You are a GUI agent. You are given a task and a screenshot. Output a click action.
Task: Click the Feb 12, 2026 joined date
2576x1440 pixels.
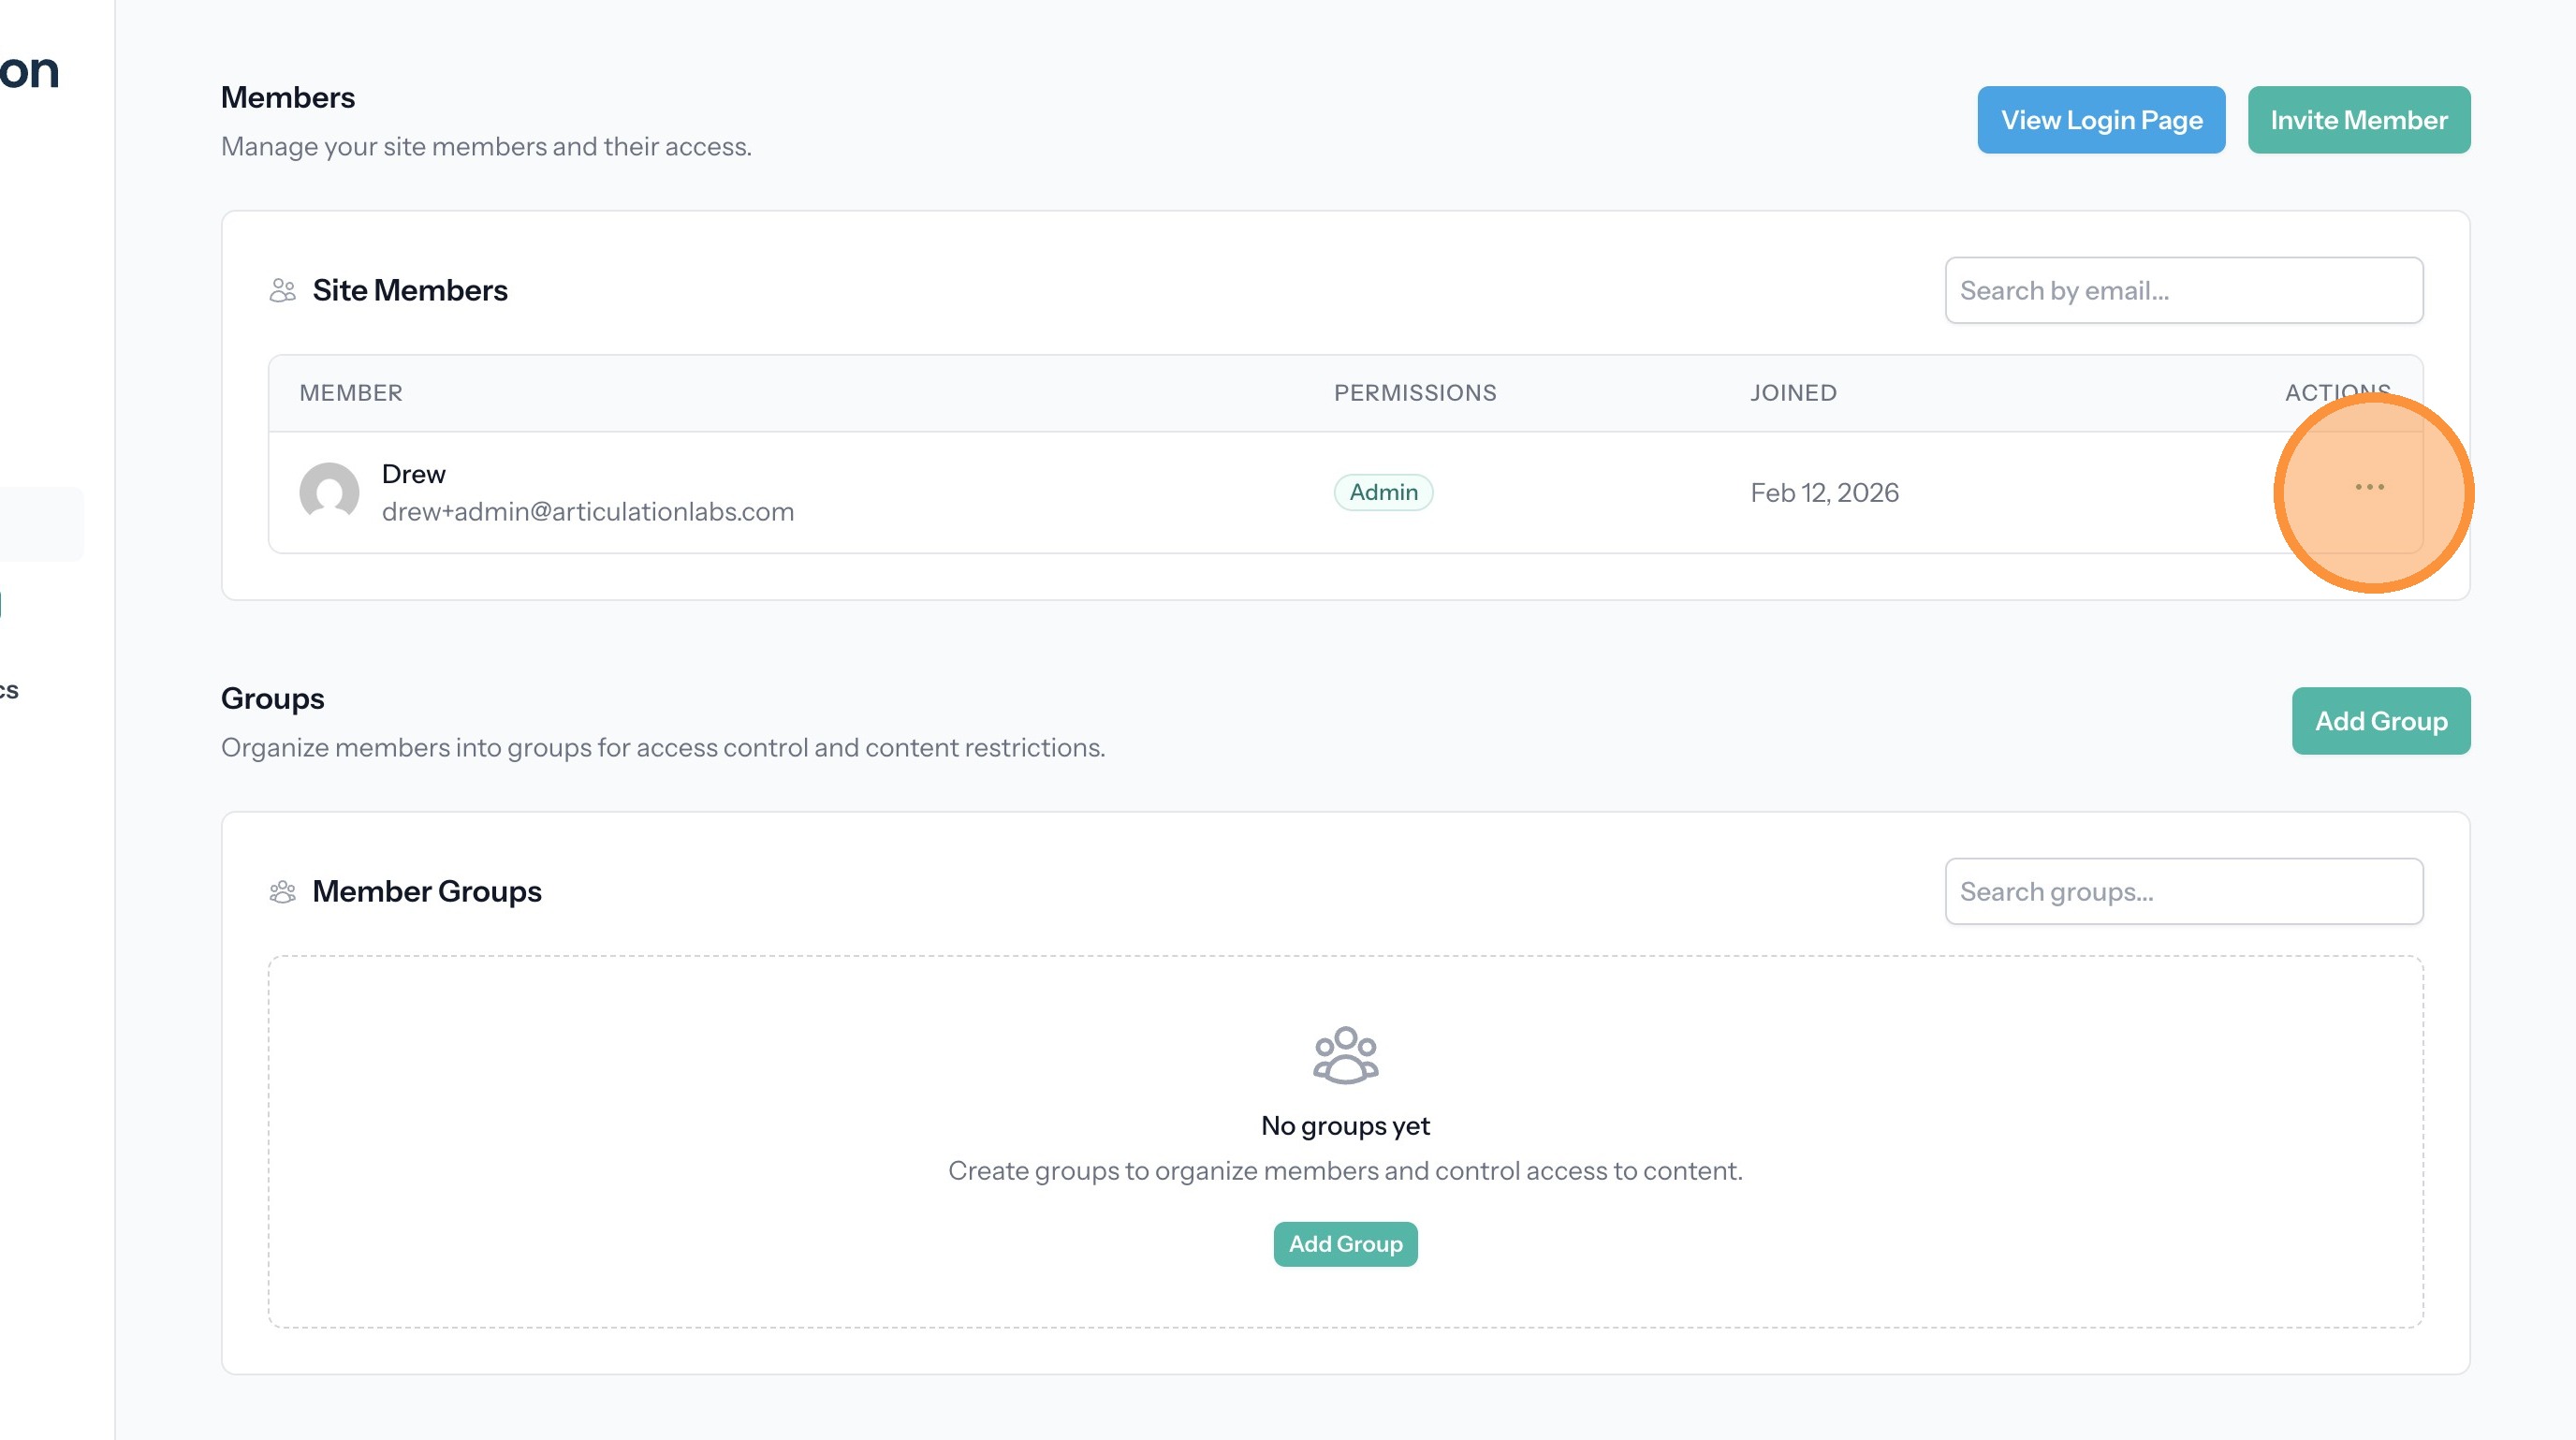point(1824,493)
